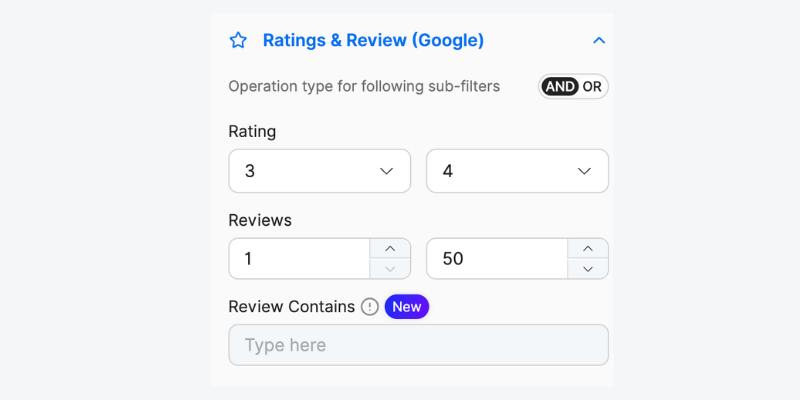The image size is (800, 400).
Task: Select the AND operation type
Action: (x=560, y=87)
